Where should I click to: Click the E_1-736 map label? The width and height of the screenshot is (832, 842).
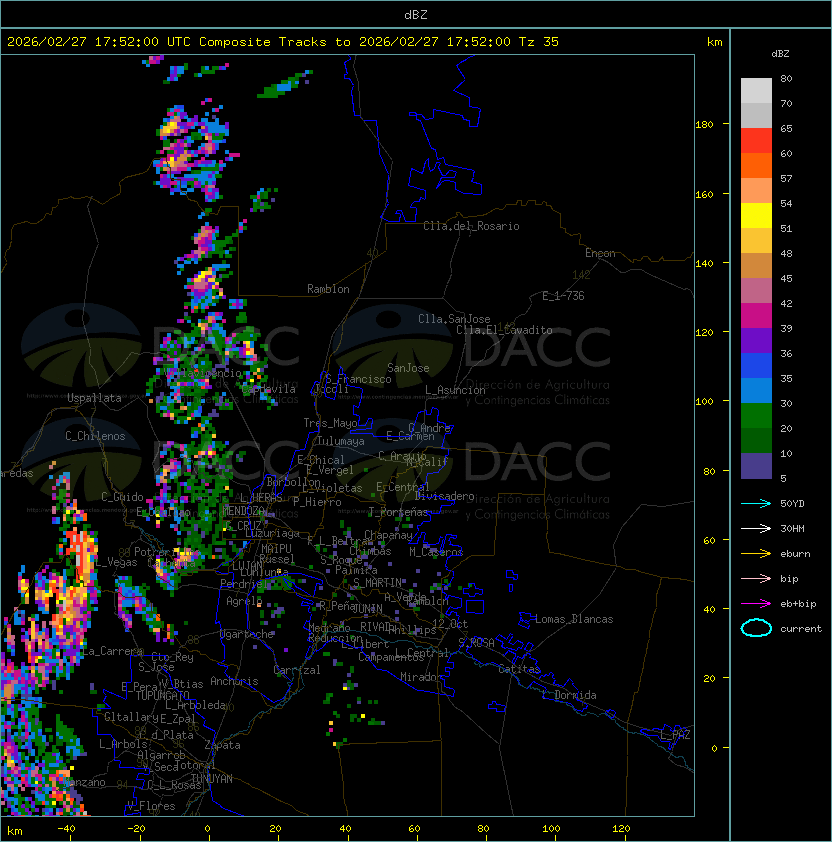[563, 296]
